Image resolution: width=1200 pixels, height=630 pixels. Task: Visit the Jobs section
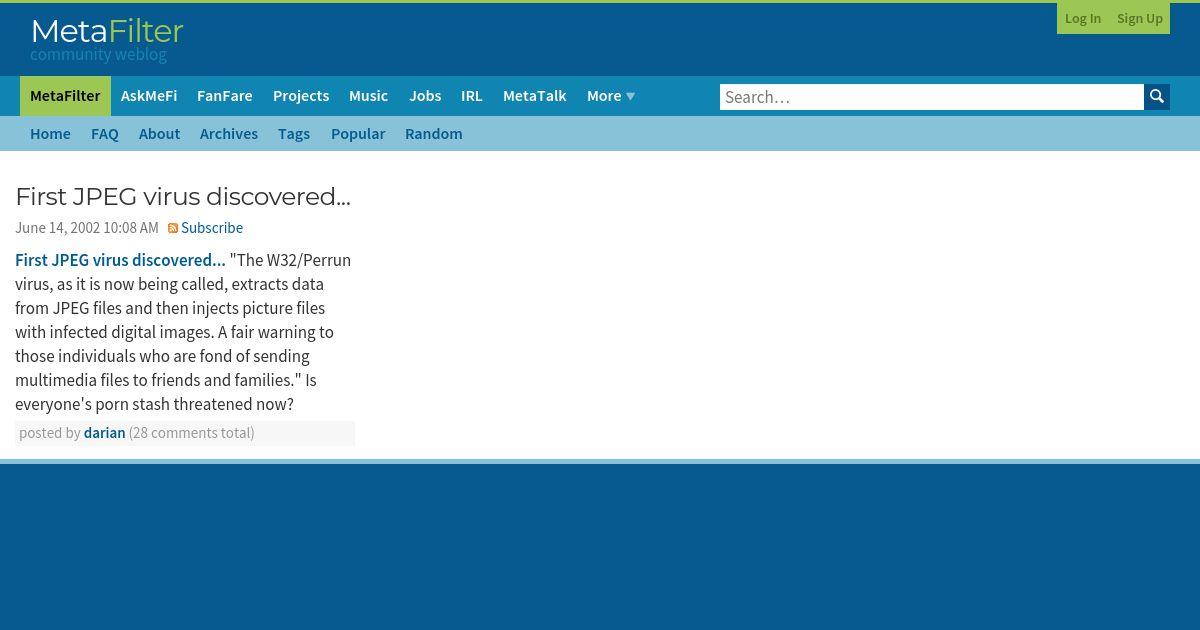coord(425,96)
